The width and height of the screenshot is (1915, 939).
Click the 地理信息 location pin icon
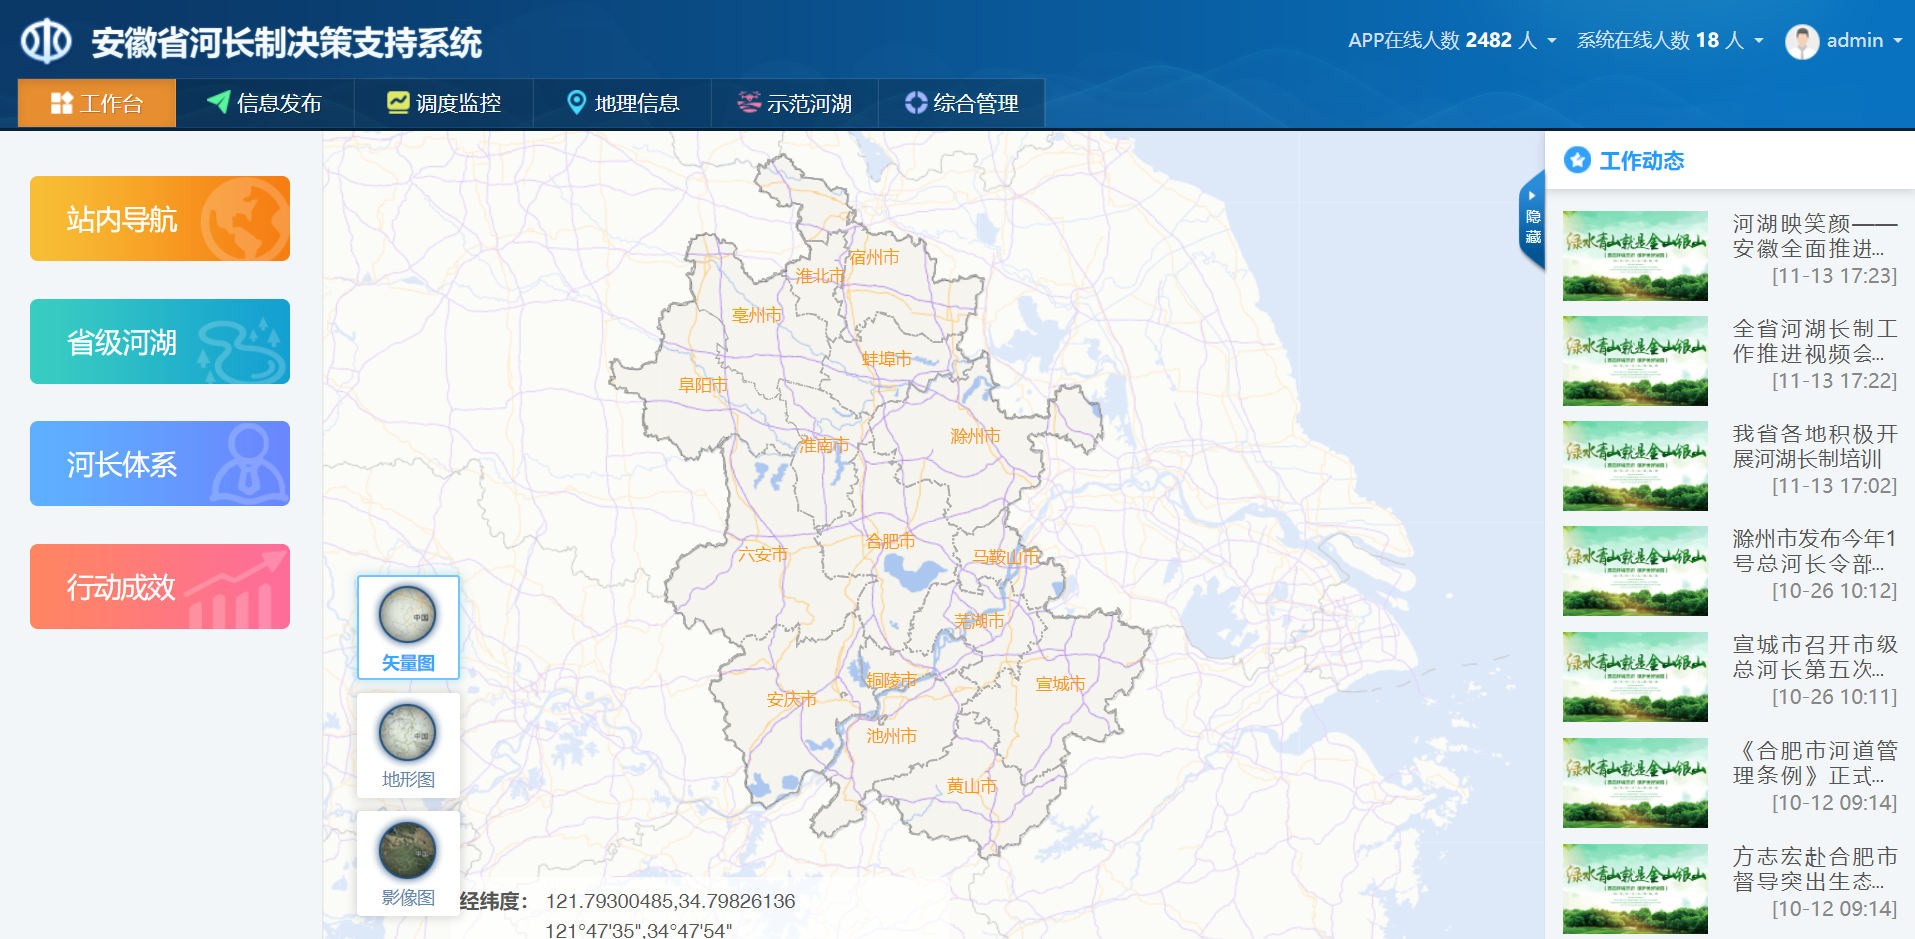576,102
